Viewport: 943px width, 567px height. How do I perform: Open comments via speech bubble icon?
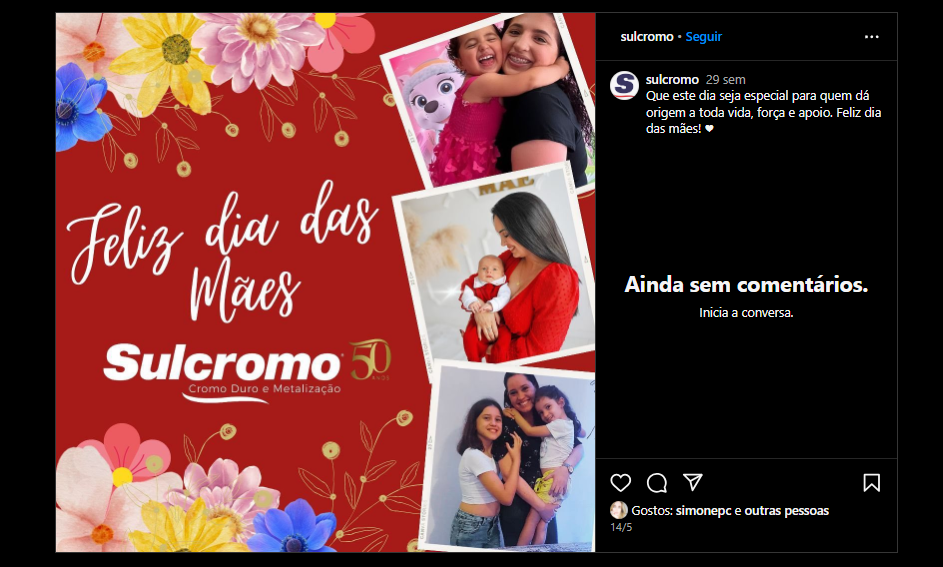657,482
